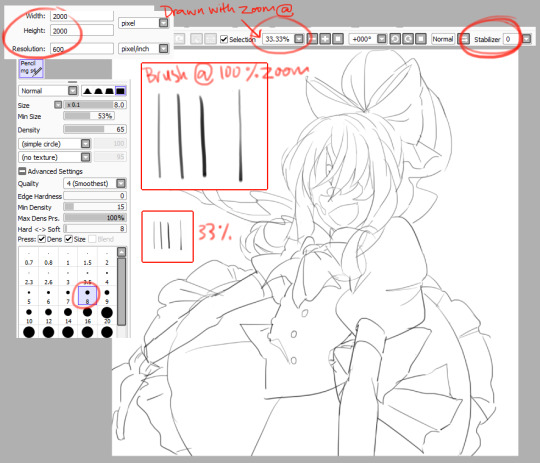Reset canvas rotation with the square button
The image size is (540, 463).
coord(420,39)
